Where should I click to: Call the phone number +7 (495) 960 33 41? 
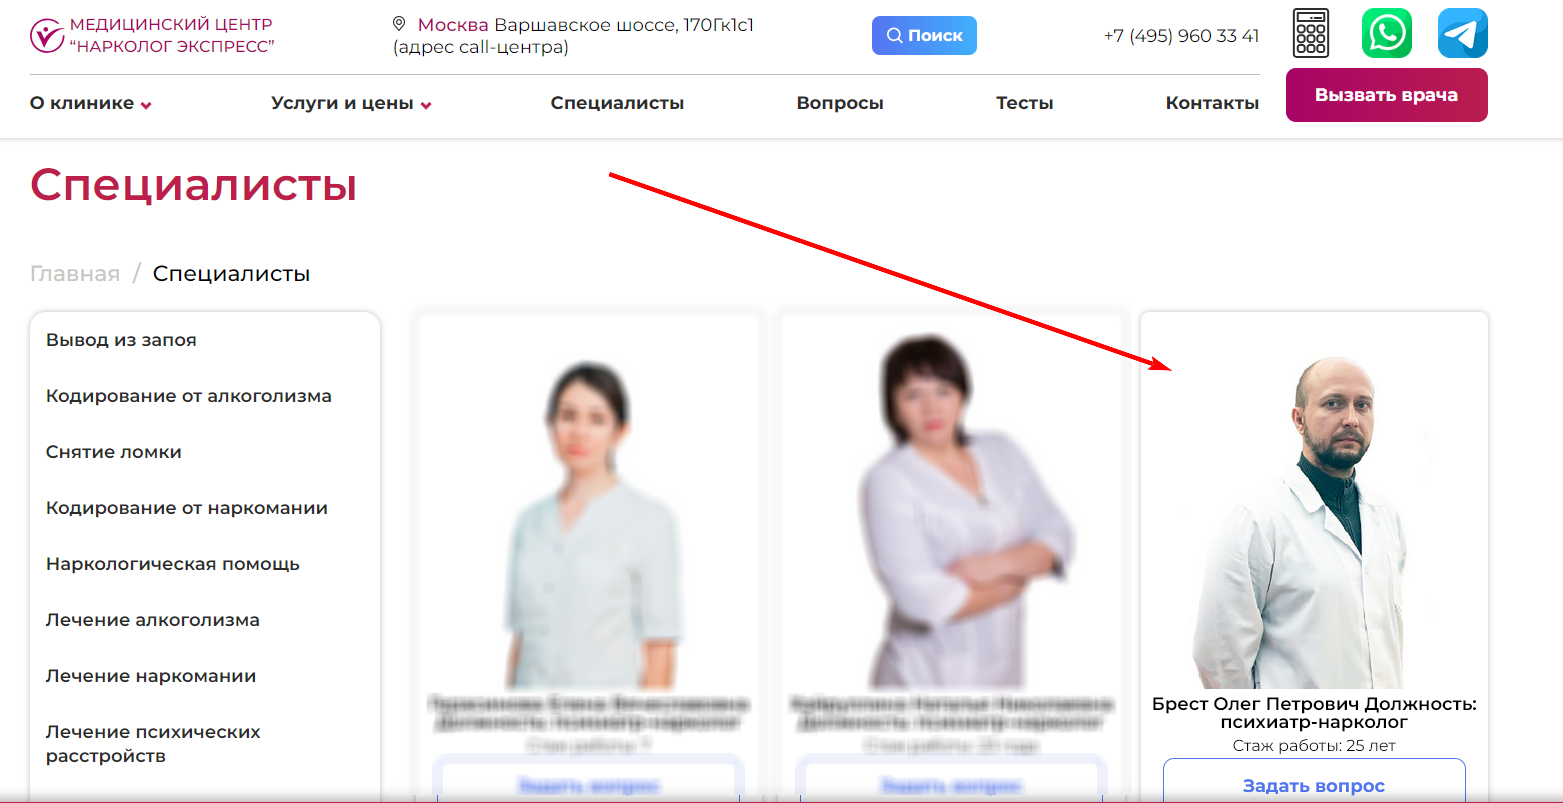pyautogui.click(x=1181, y=36)
